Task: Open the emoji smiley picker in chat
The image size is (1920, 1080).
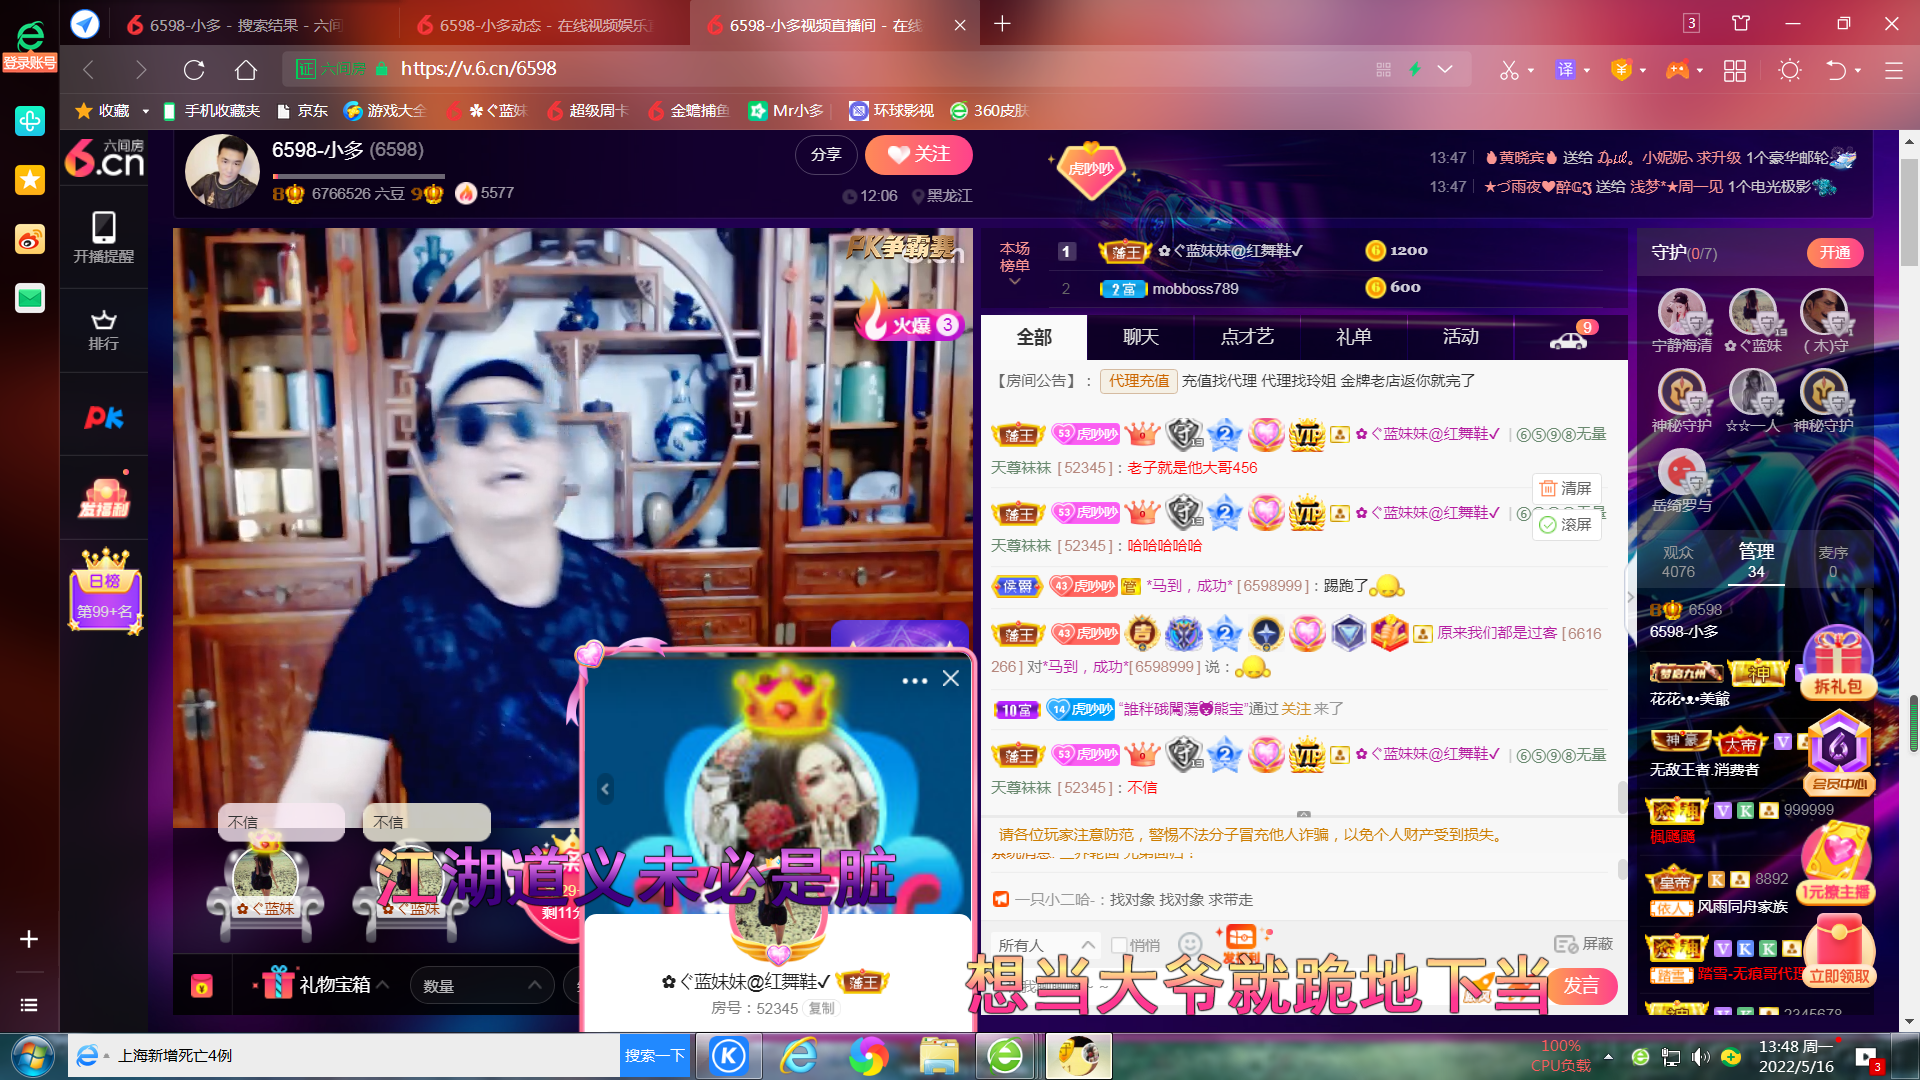Action: point(1190,944)
